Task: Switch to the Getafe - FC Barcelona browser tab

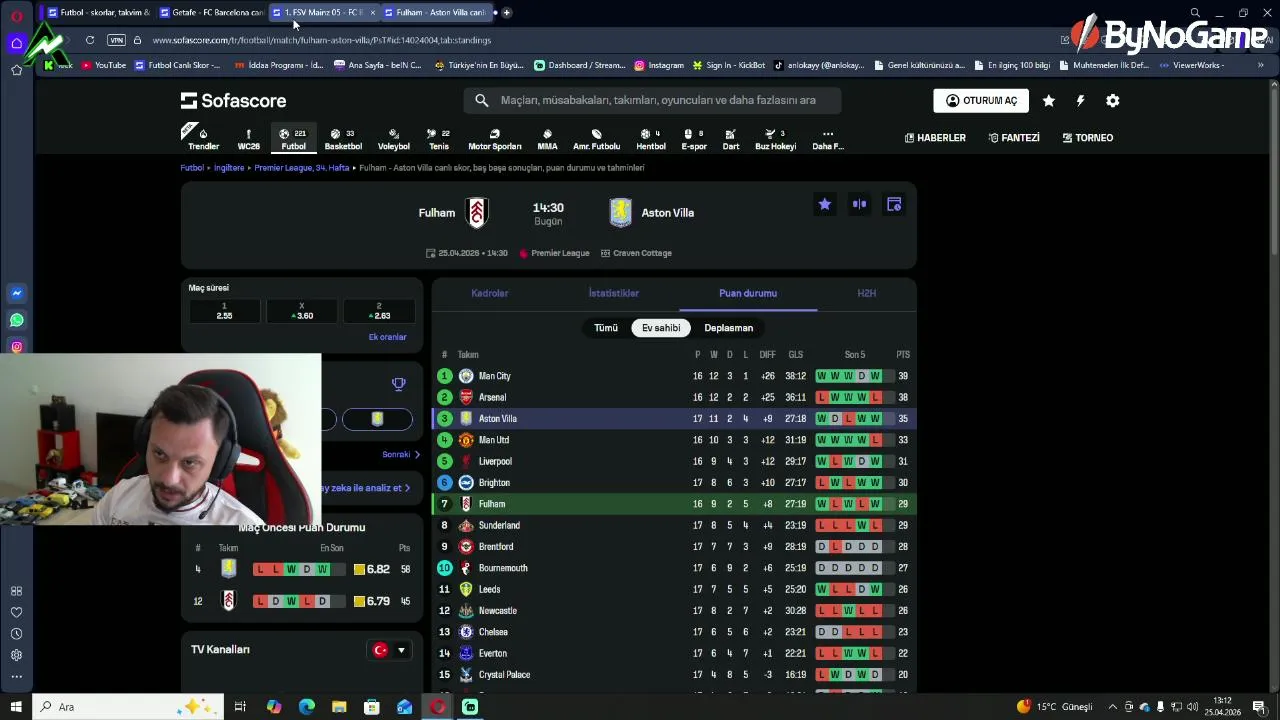Action: (x=210, y=12)
